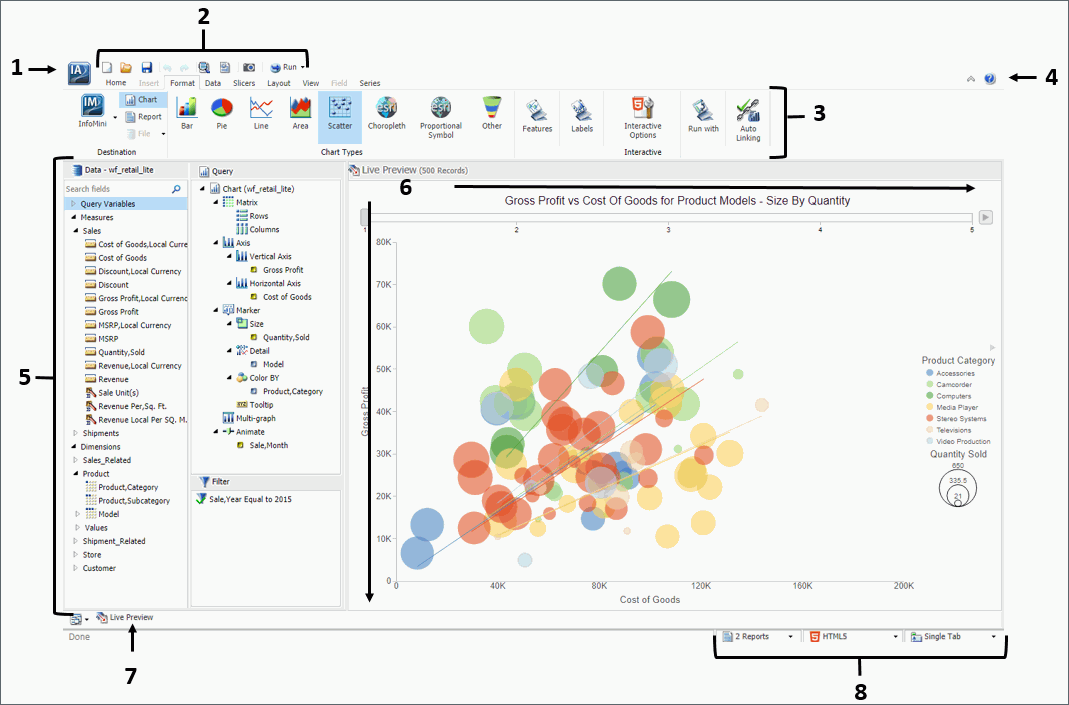Open Interactive Options
The width and height of the screenshot is (1069, 705).
pos(643,117)
